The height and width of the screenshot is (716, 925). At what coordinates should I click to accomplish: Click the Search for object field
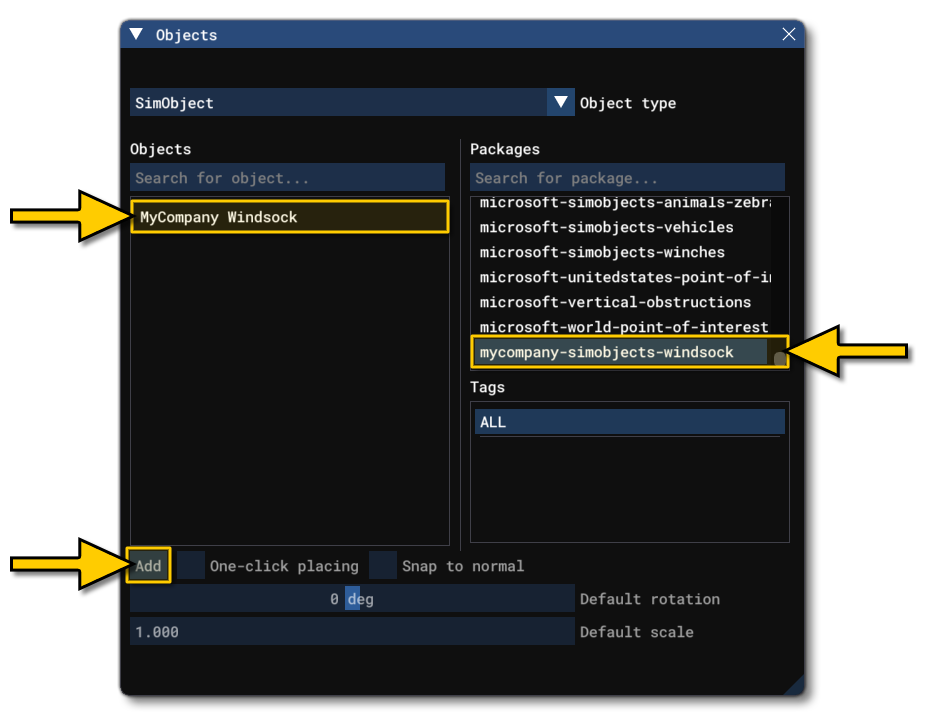(288, 178)
